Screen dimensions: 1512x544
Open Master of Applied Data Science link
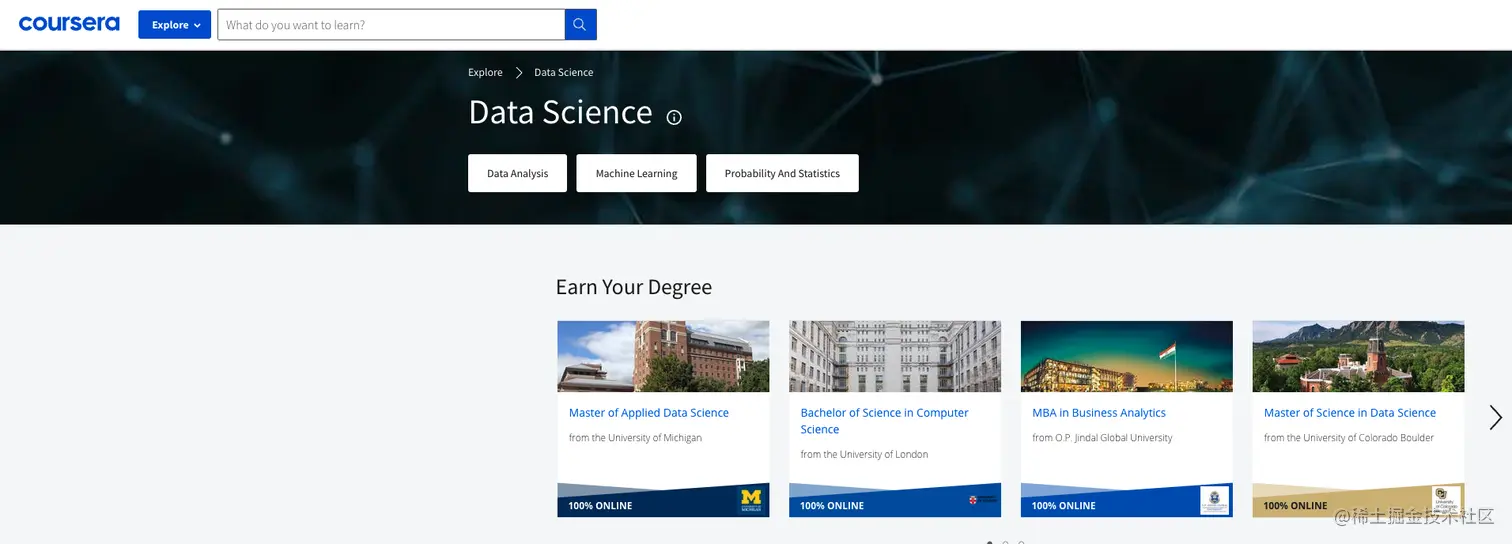click(x=649, y=413)
